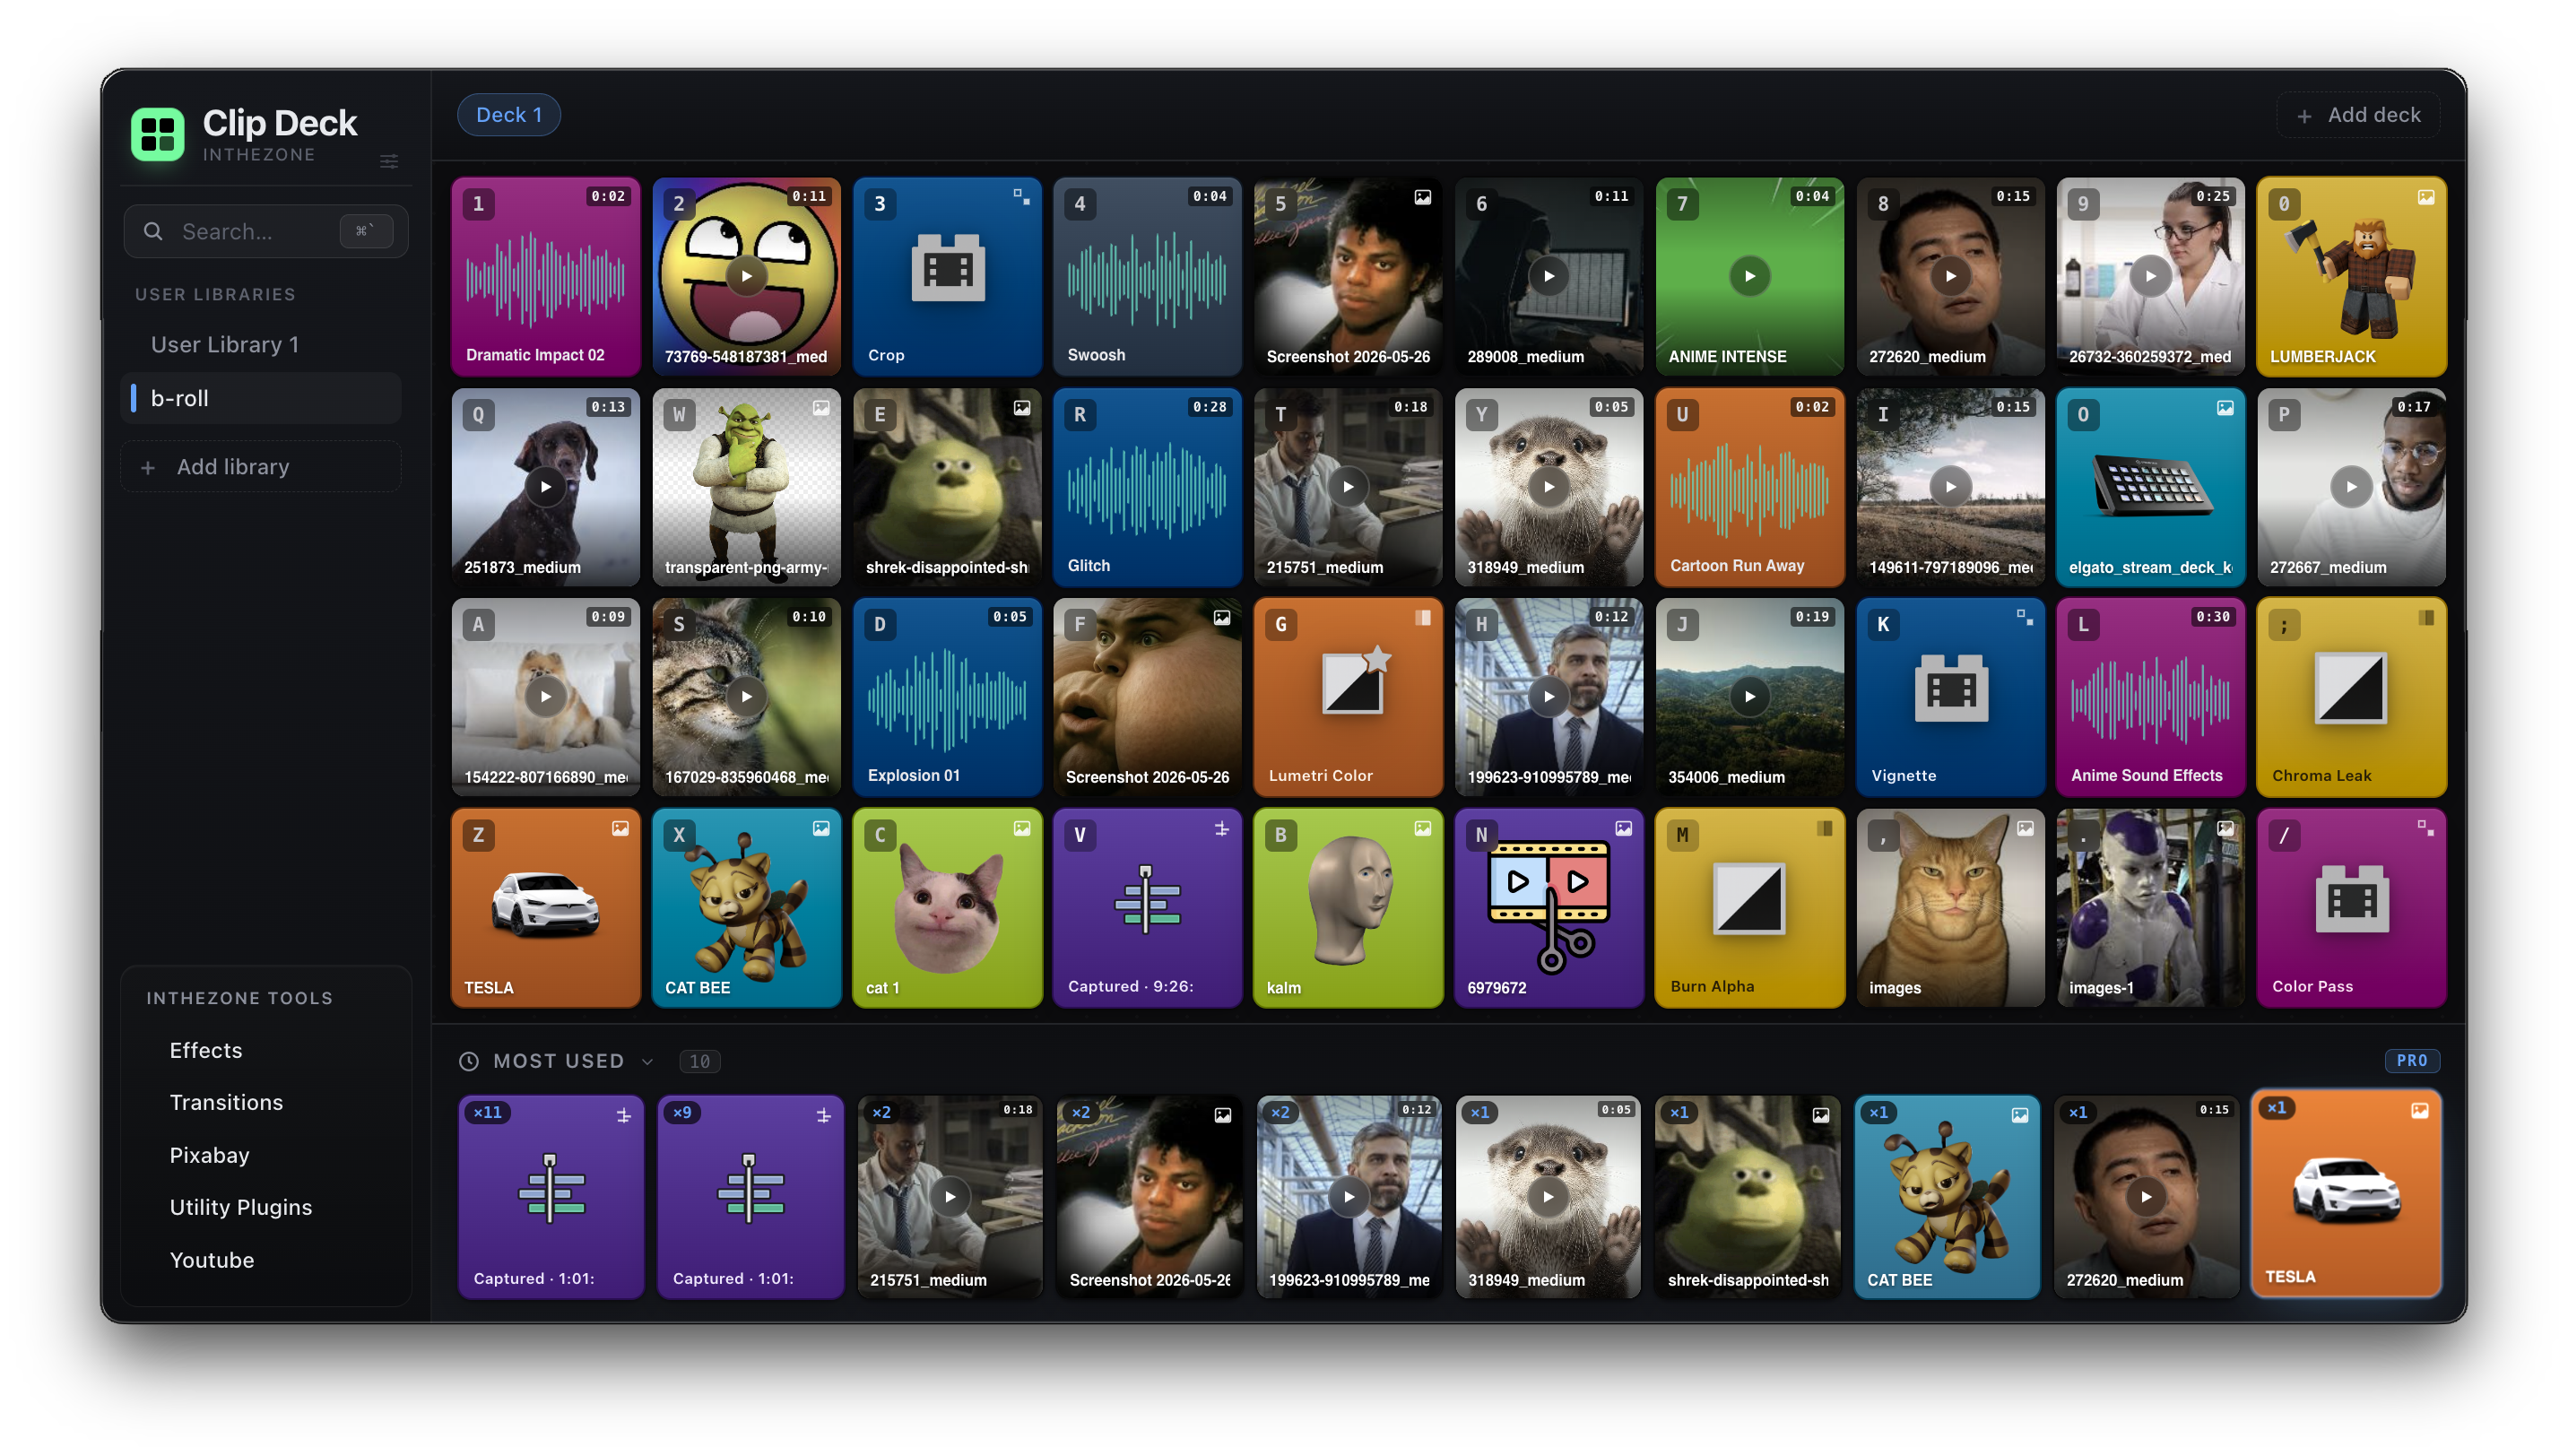Click the Burn Alpha transition icon
2568x1456 pixels.
pos(1749,899)
